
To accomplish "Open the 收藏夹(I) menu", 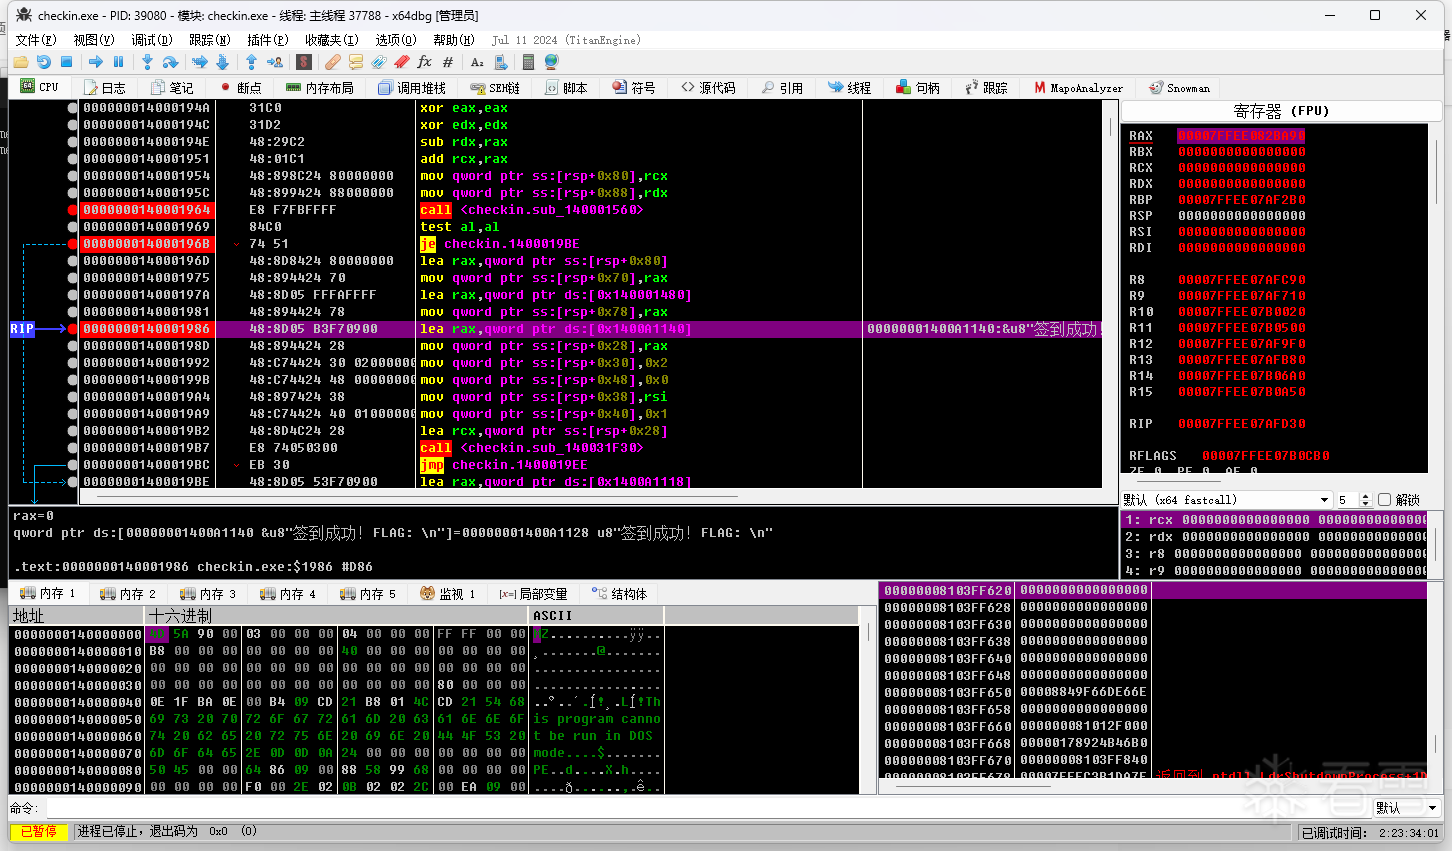I will pos(332,40).
